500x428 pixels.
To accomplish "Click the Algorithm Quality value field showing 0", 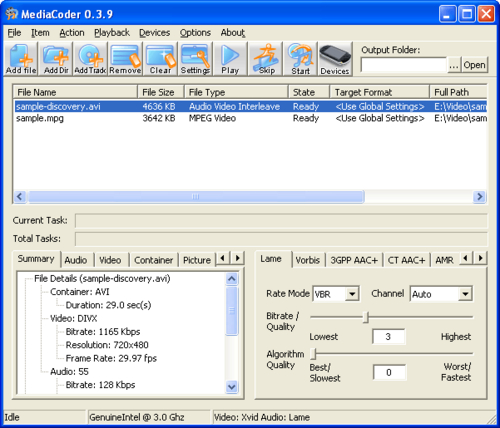I will point(389,372).
